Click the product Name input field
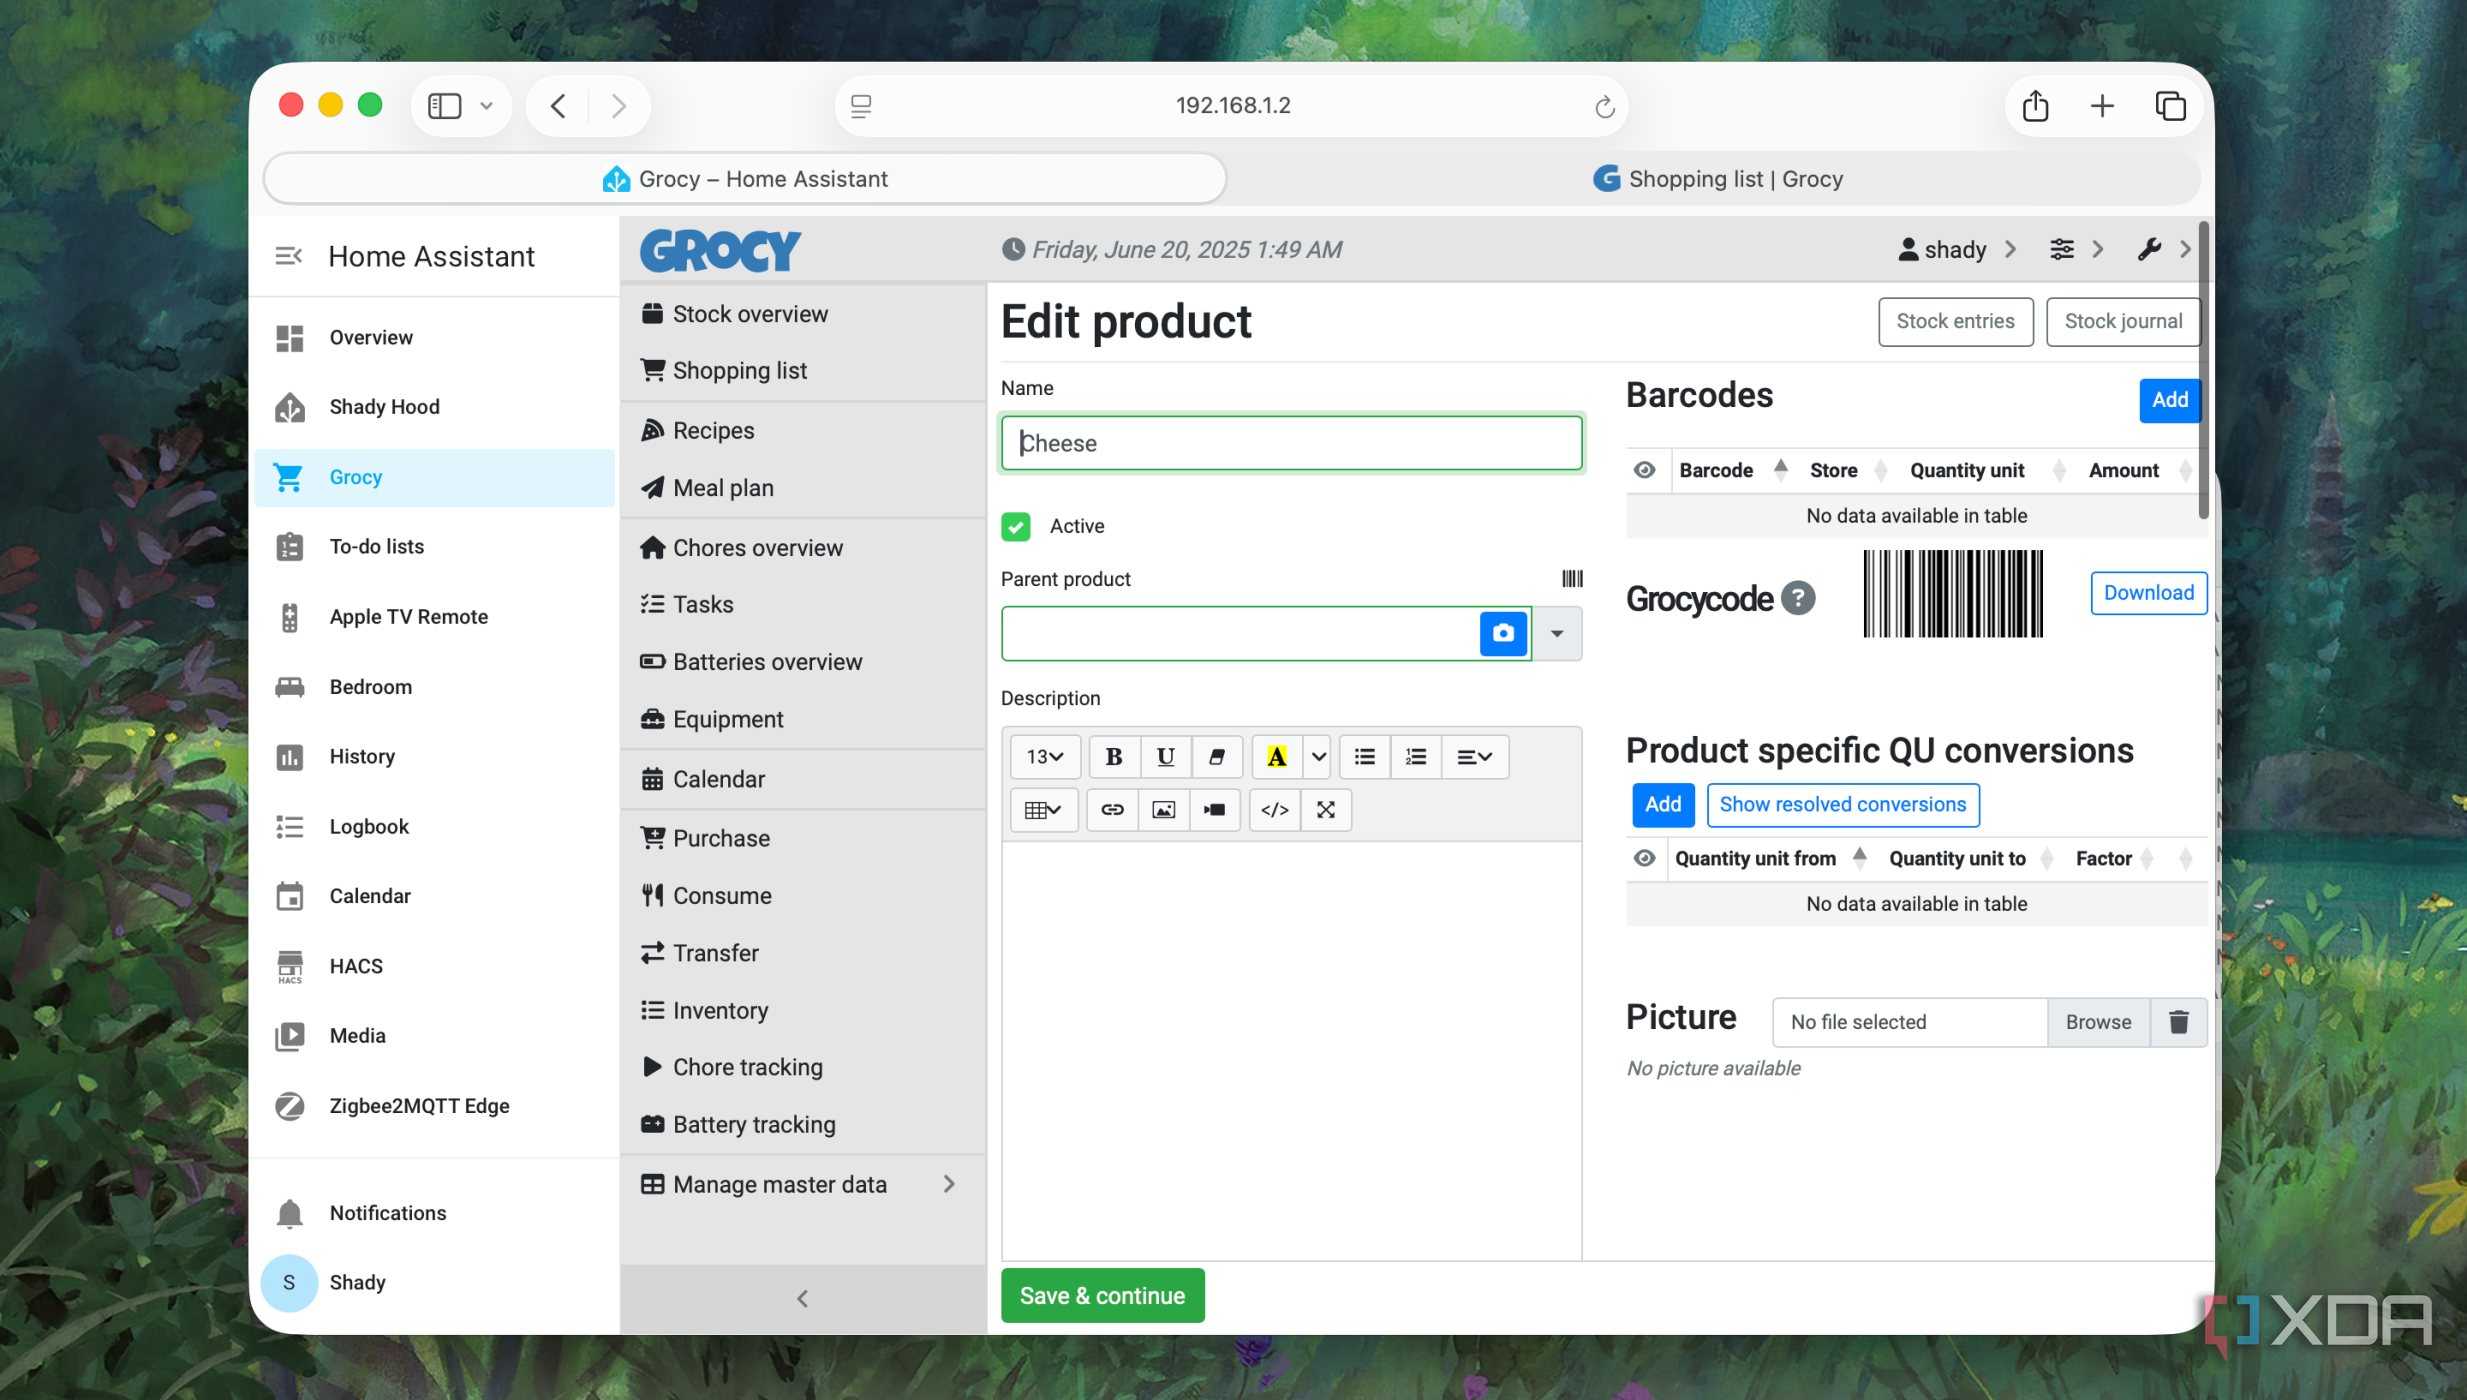 (1291, 443)
